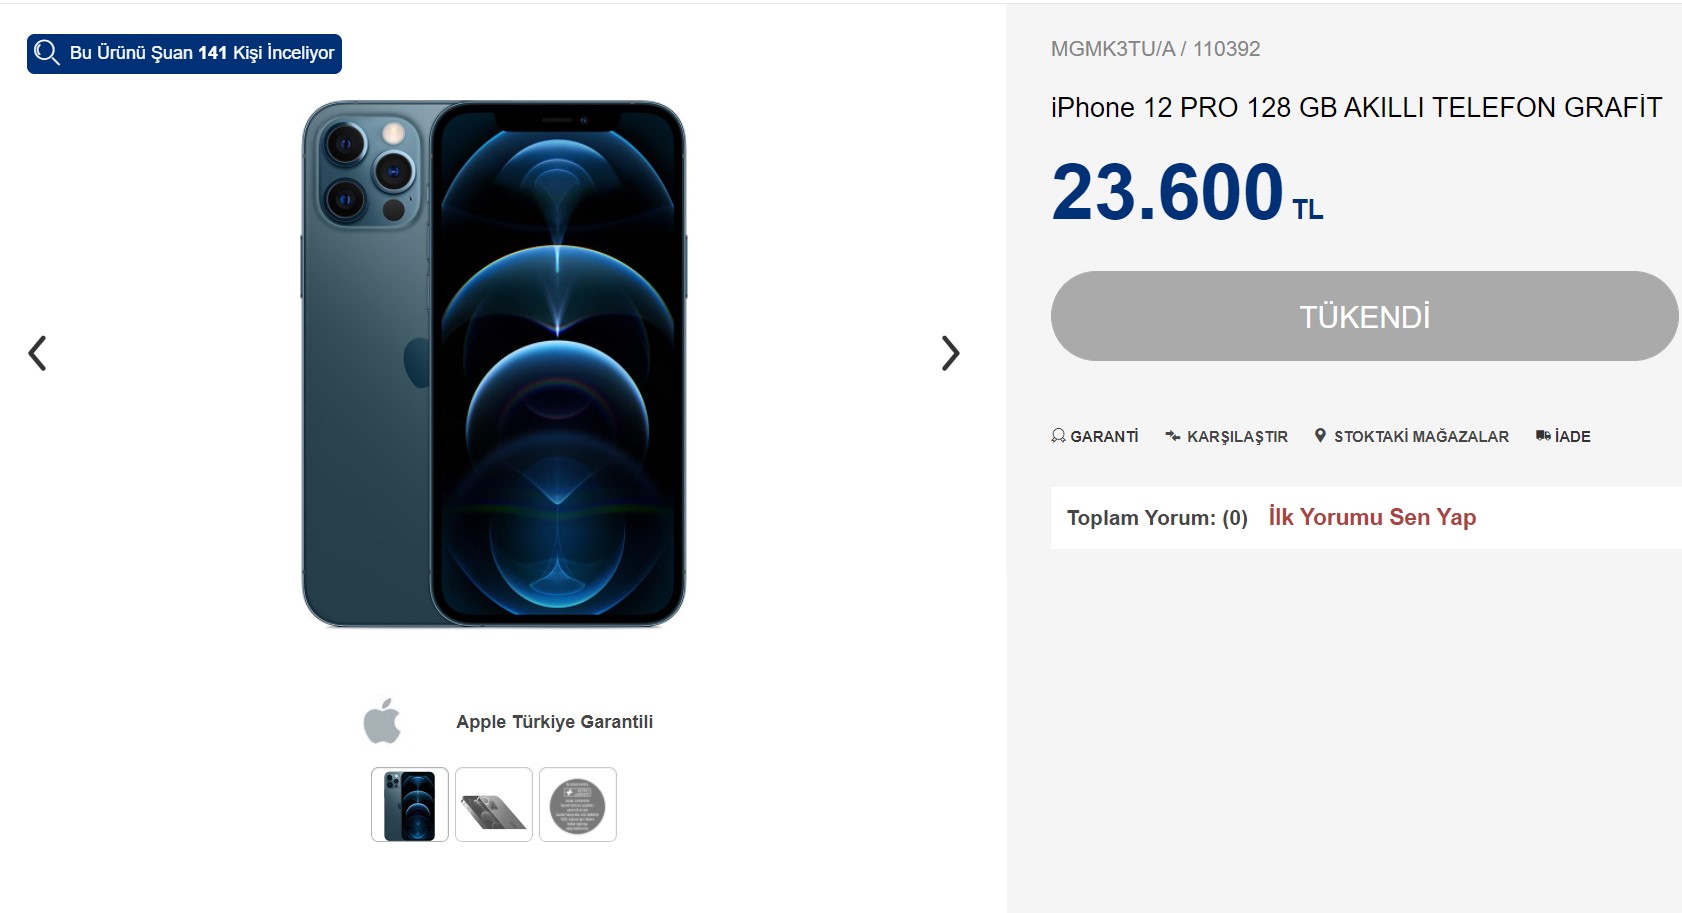Click the compare arrows icon
Viewport: 1682px width, 913px height.
pyautogui.click(x=1173, y=436)
